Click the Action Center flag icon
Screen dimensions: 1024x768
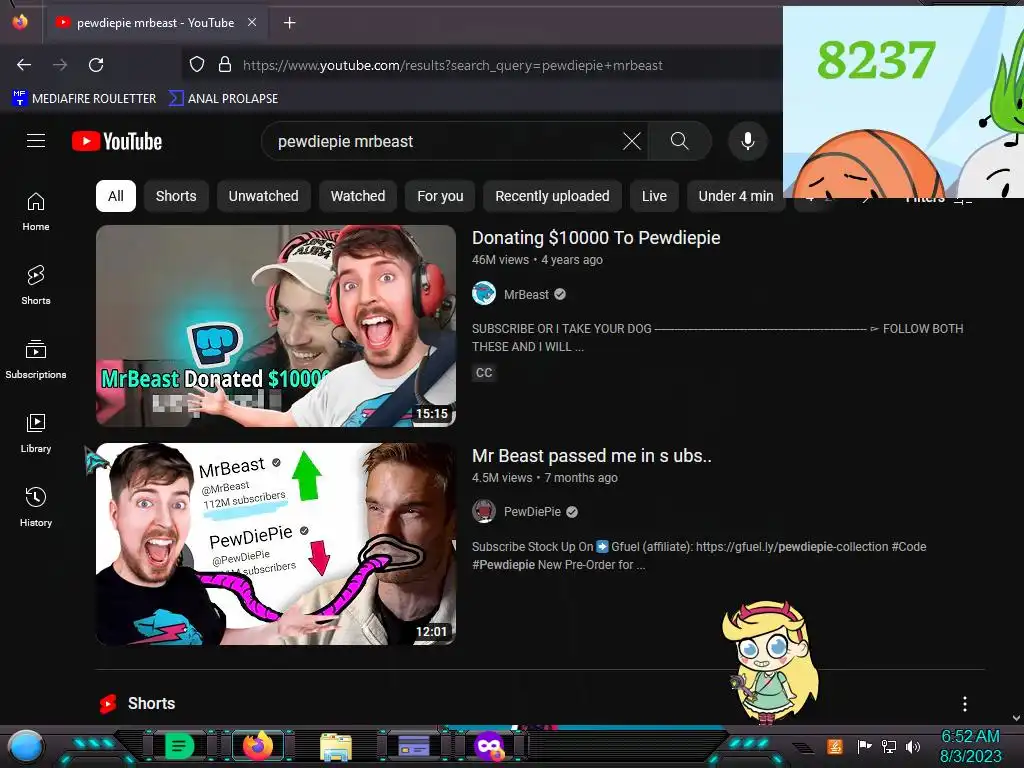(864, 746)
